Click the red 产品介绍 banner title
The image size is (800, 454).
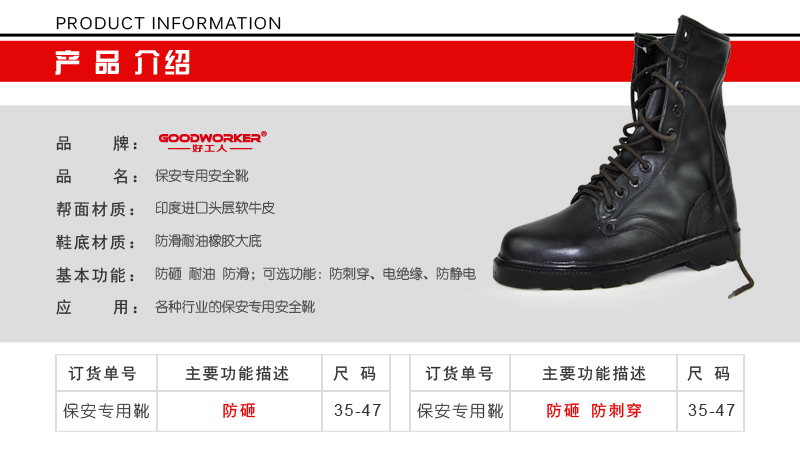122,62
